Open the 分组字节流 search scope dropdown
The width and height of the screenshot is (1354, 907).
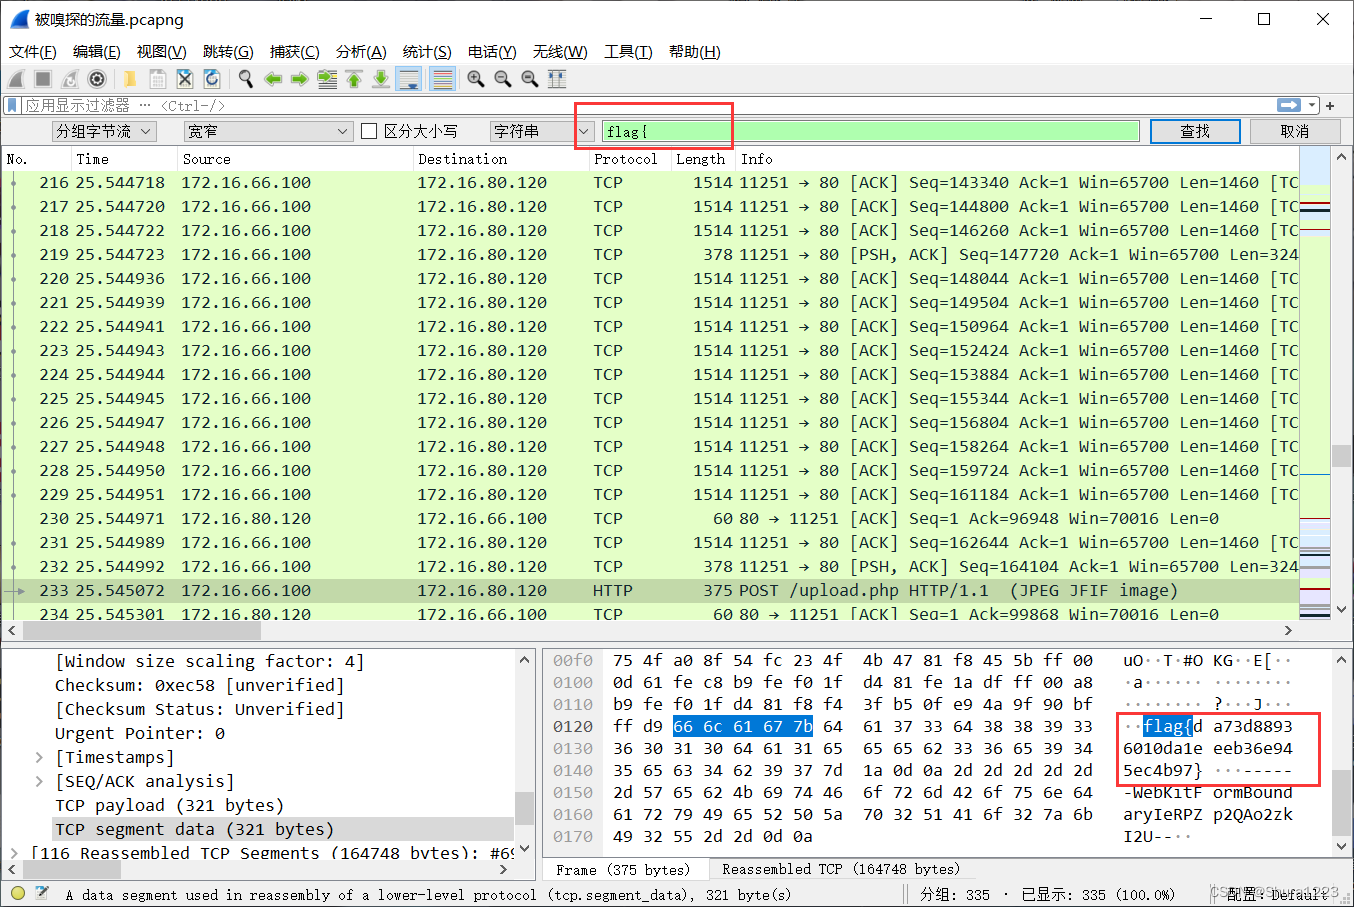(105, 131)
